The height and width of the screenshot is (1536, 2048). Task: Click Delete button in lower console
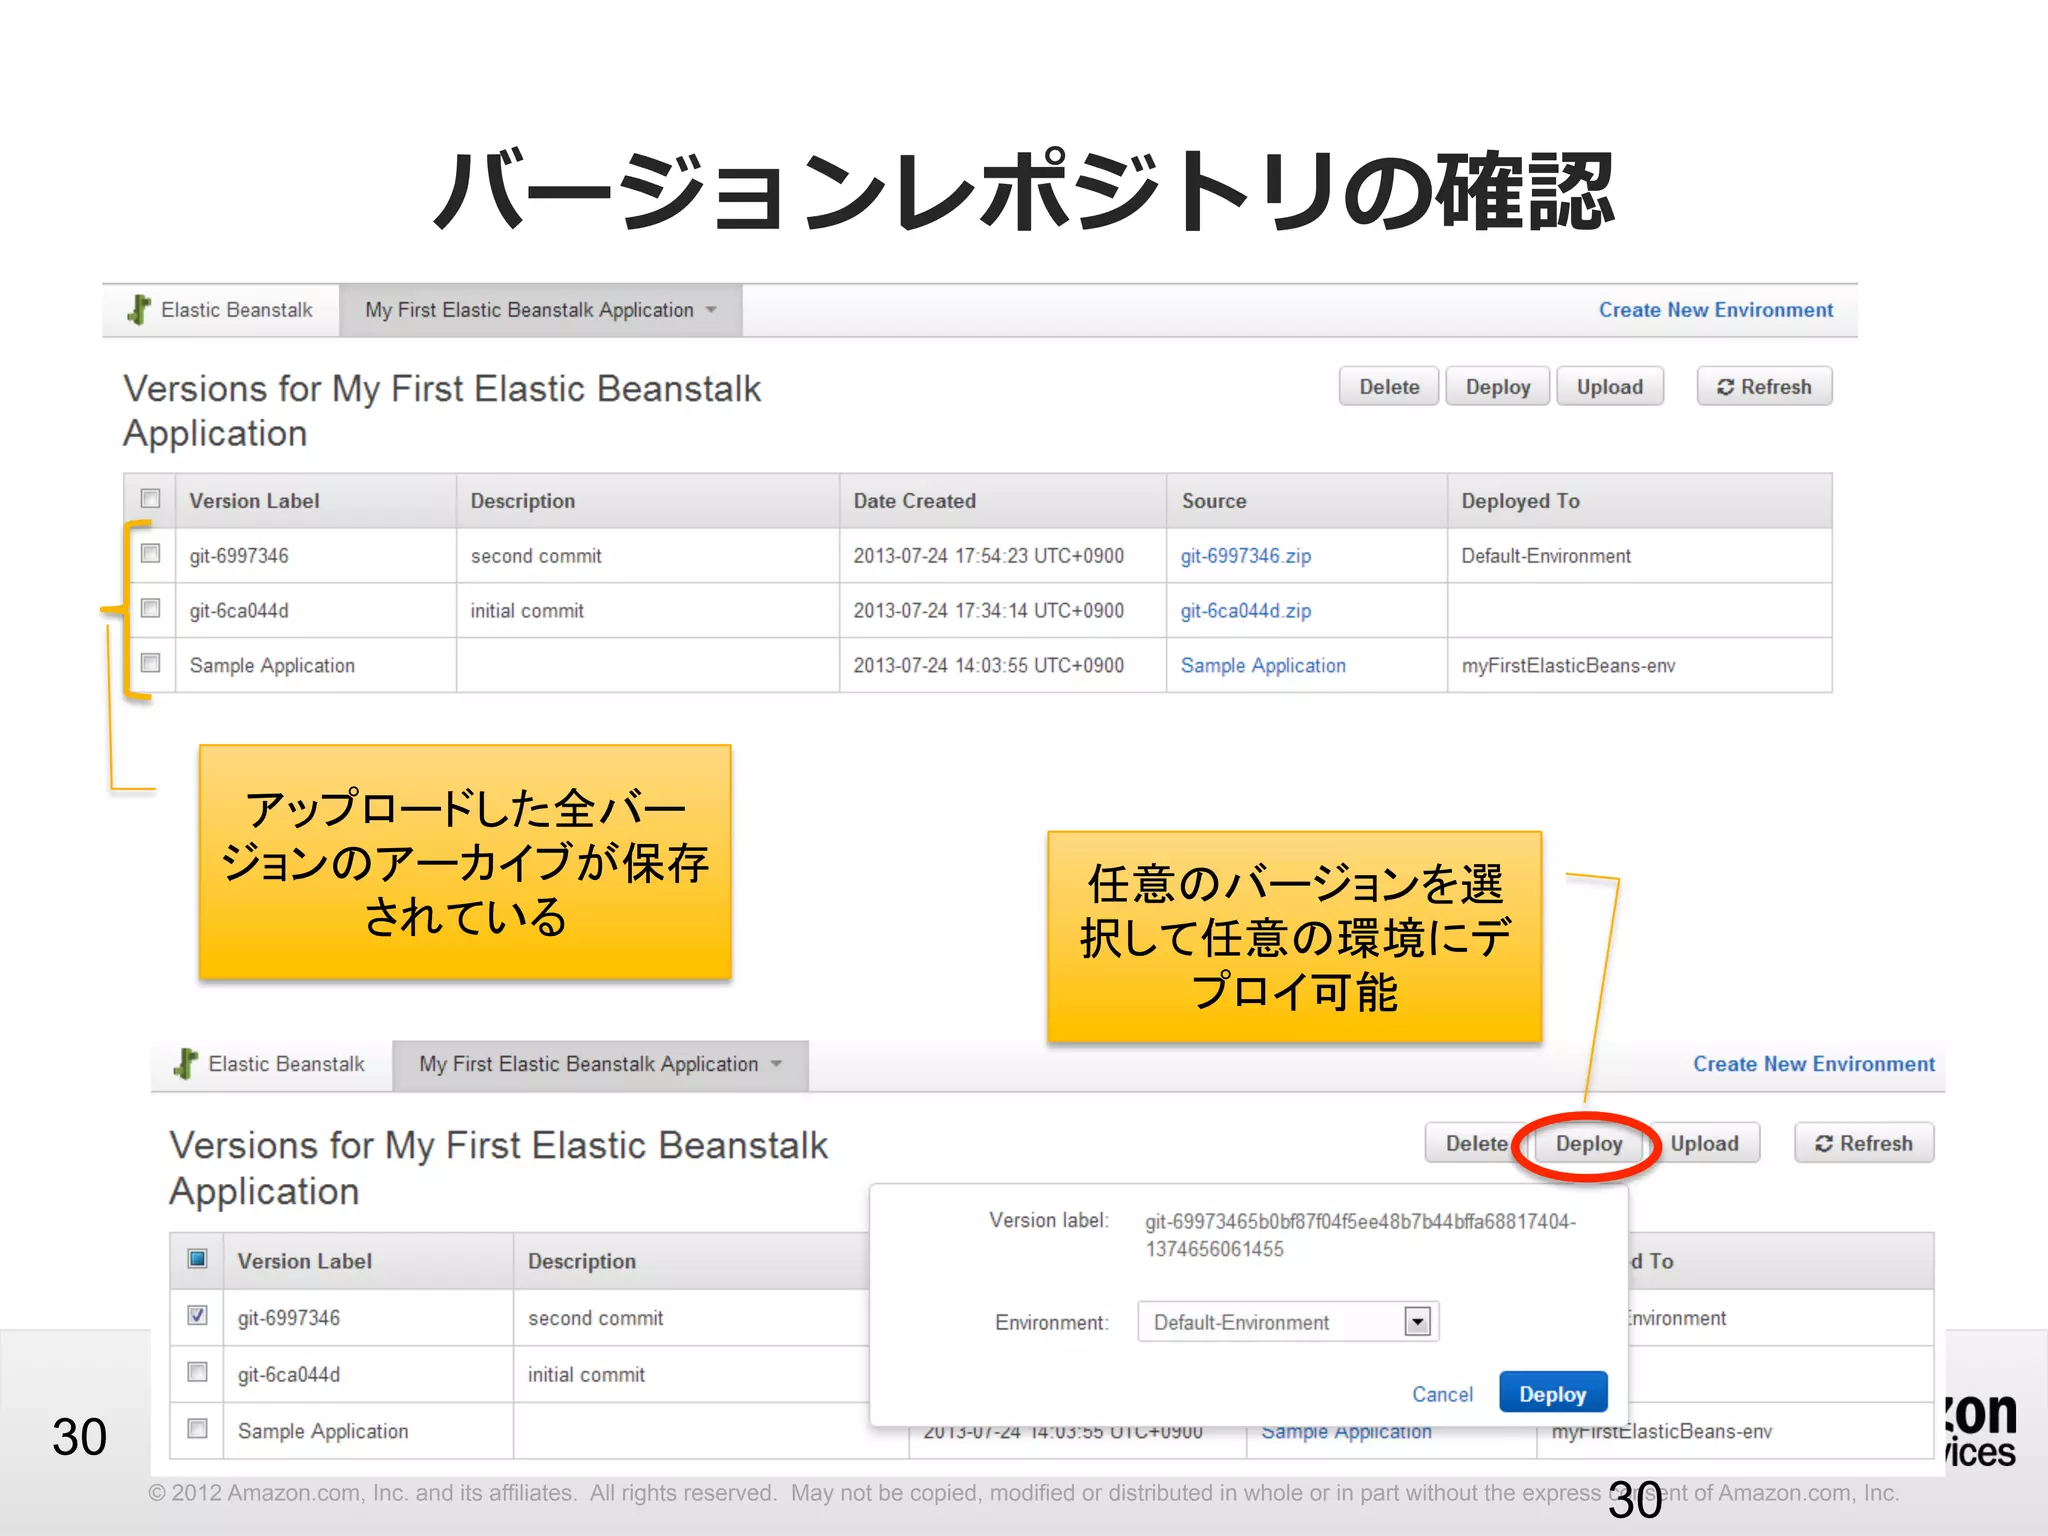[x=1476, y=1143]
